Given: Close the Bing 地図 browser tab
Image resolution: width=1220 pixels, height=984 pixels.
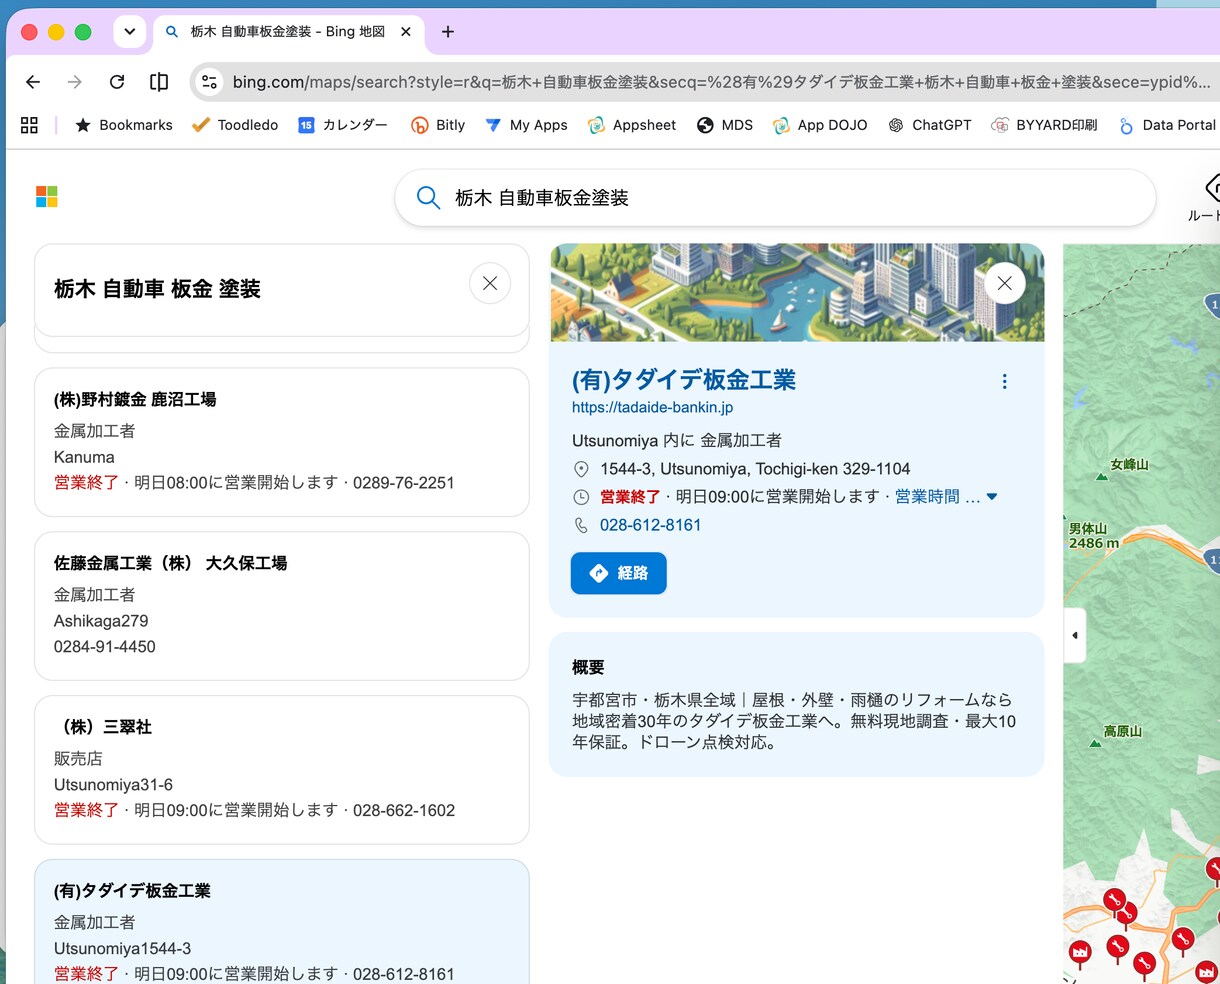Looking at the screenshot, I should click(x=406, y=32).
